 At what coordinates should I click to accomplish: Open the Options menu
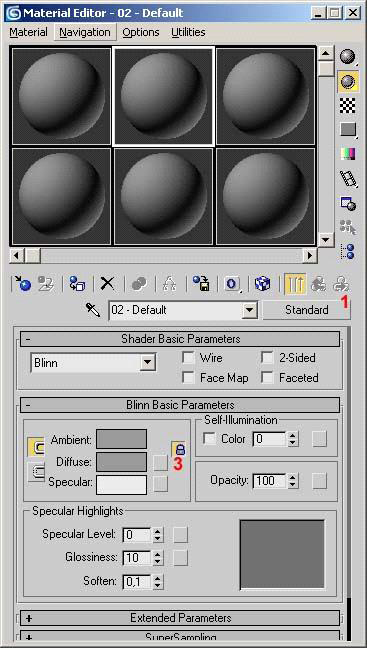(141, 32)
